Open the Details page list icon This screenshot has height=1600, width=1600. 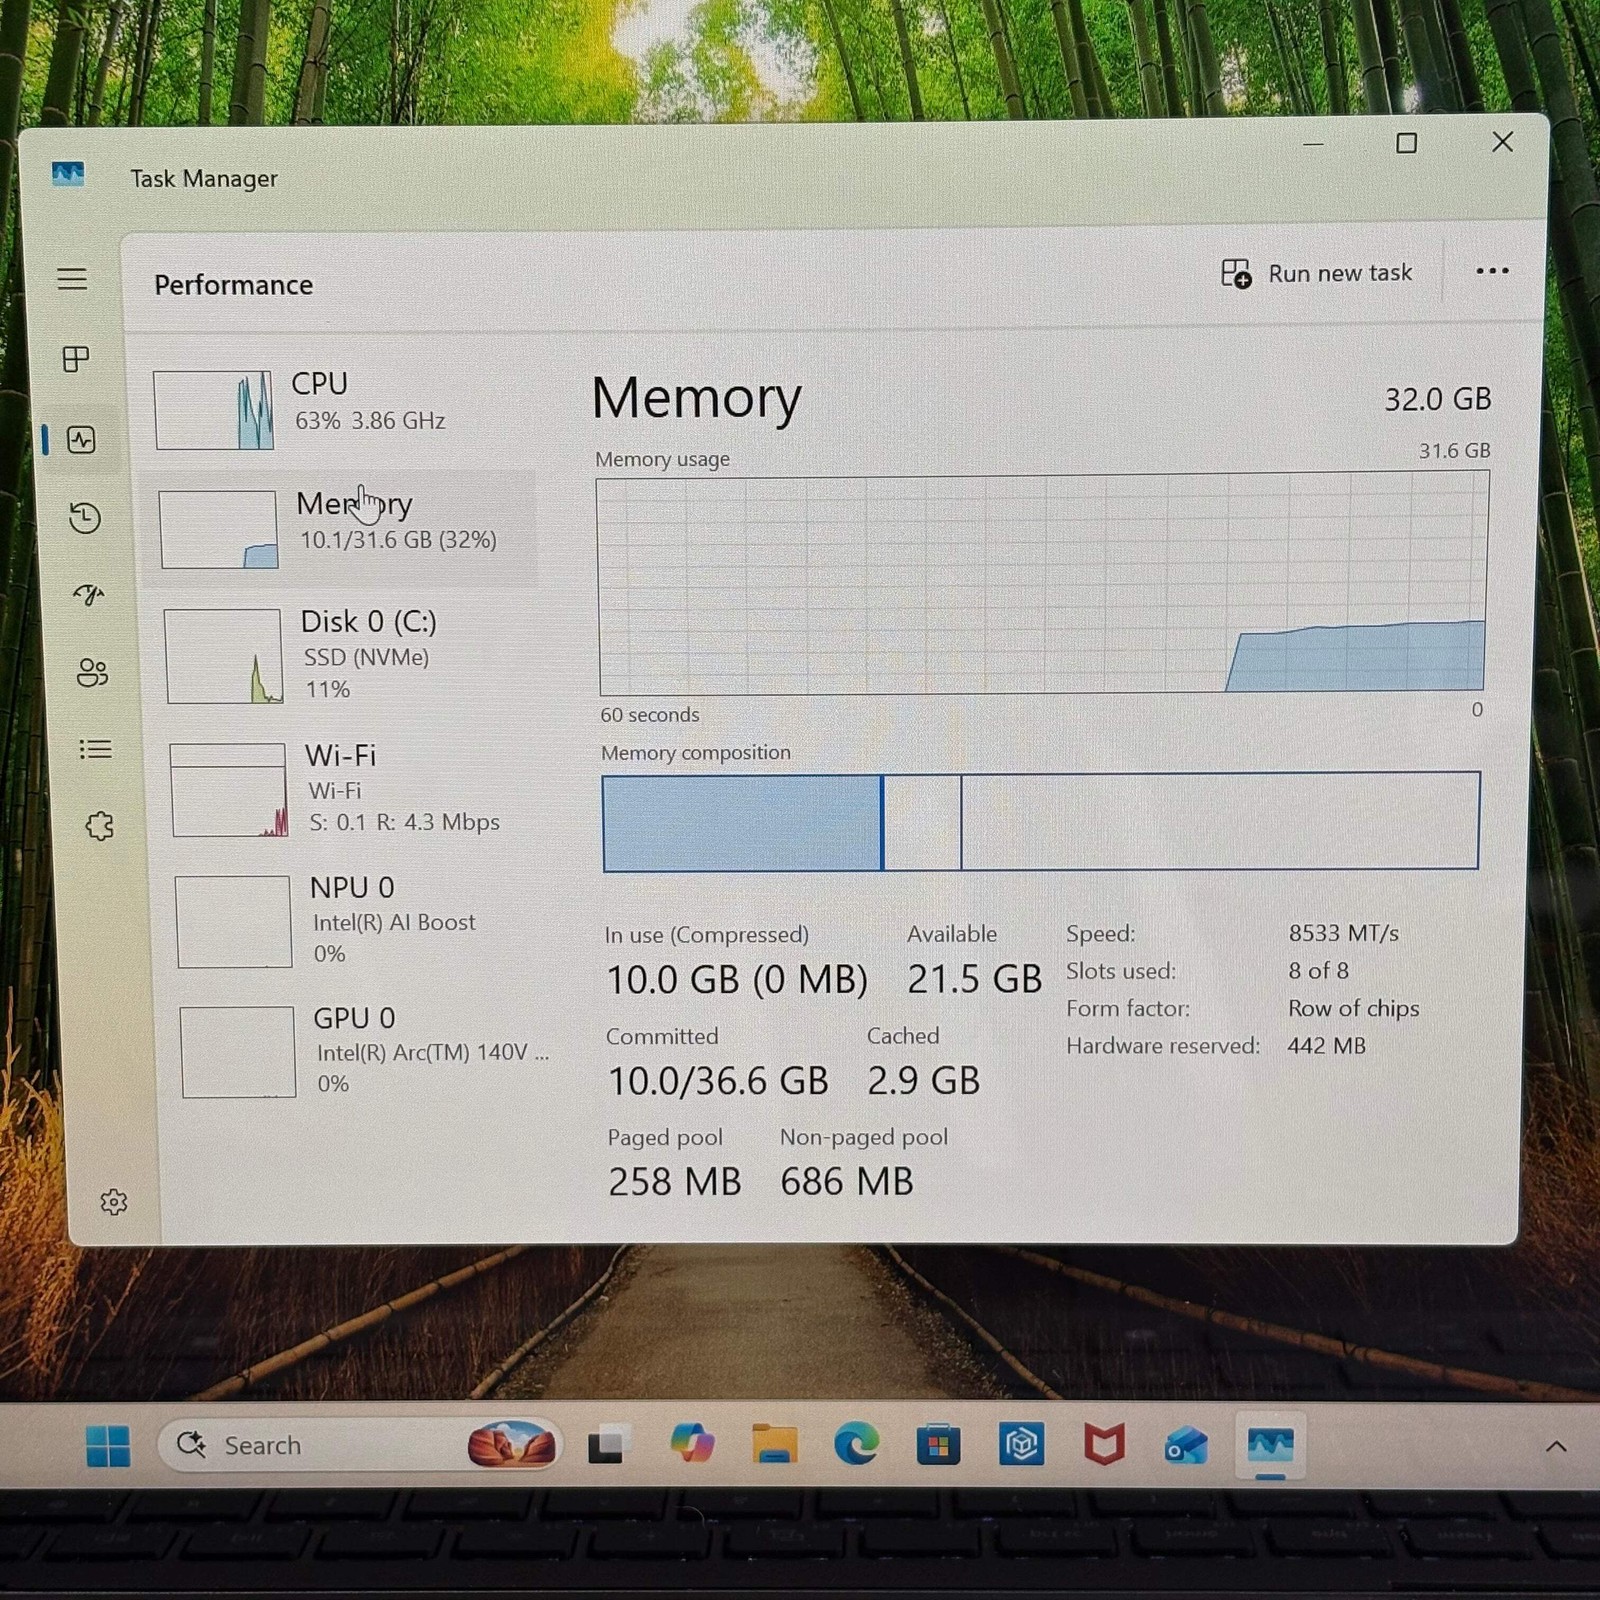pyautogui.click(x=96, y=749)
